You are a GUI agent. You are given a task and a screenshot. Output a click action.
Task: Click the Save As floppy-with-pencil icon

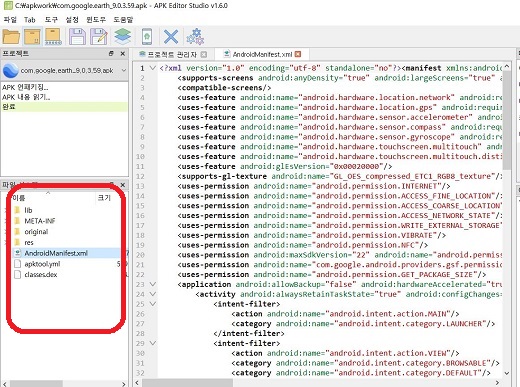pos(99,36)
